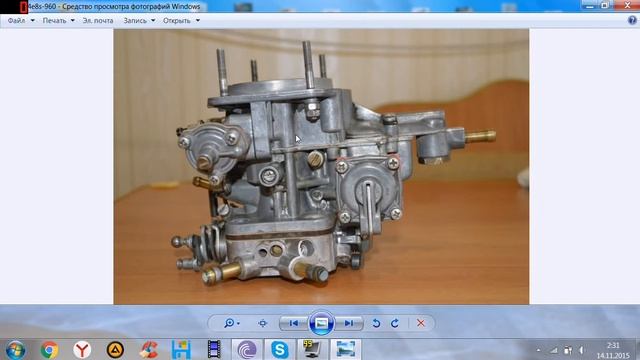This screenshot has width=640, height=360.
Task: Delete the photo with the red X
Action: click(421, 323)
